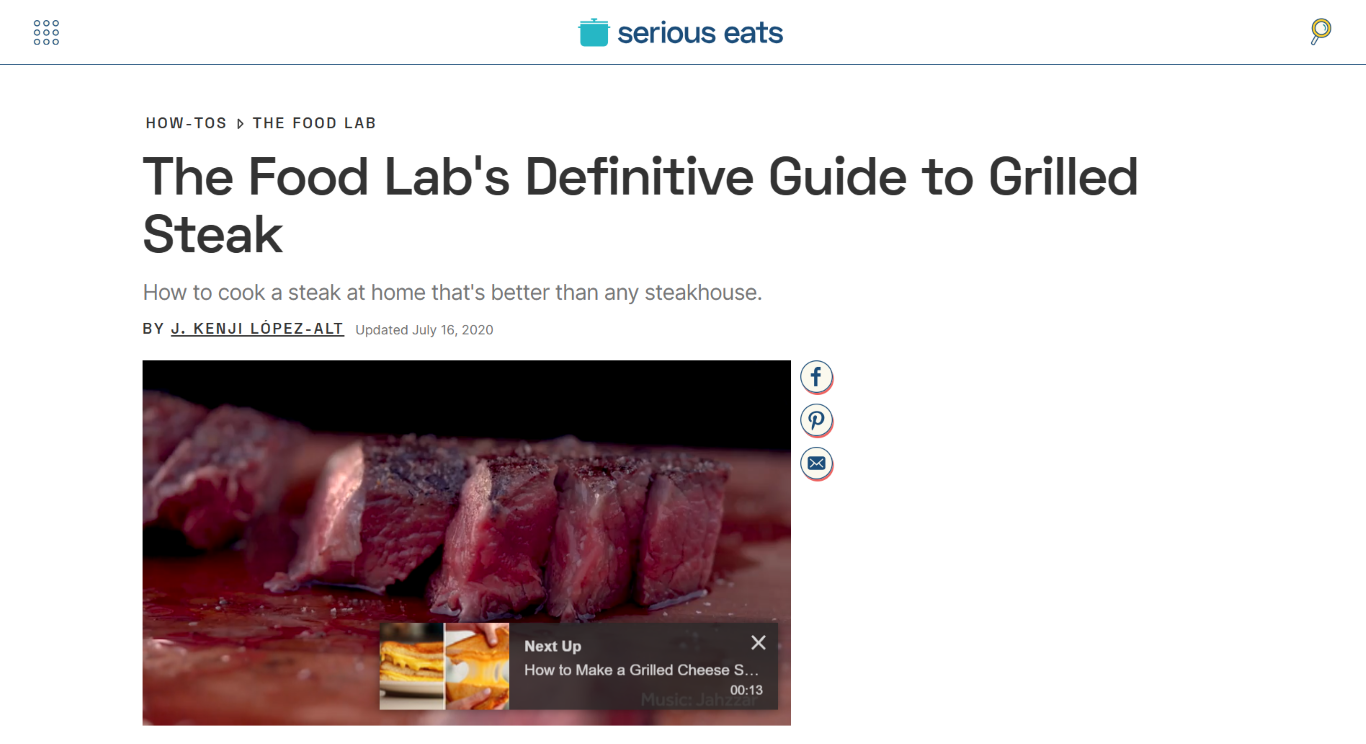
Task: Click the cheese-pull thumbnail in Next Up
Action: [x=477, y=666]
